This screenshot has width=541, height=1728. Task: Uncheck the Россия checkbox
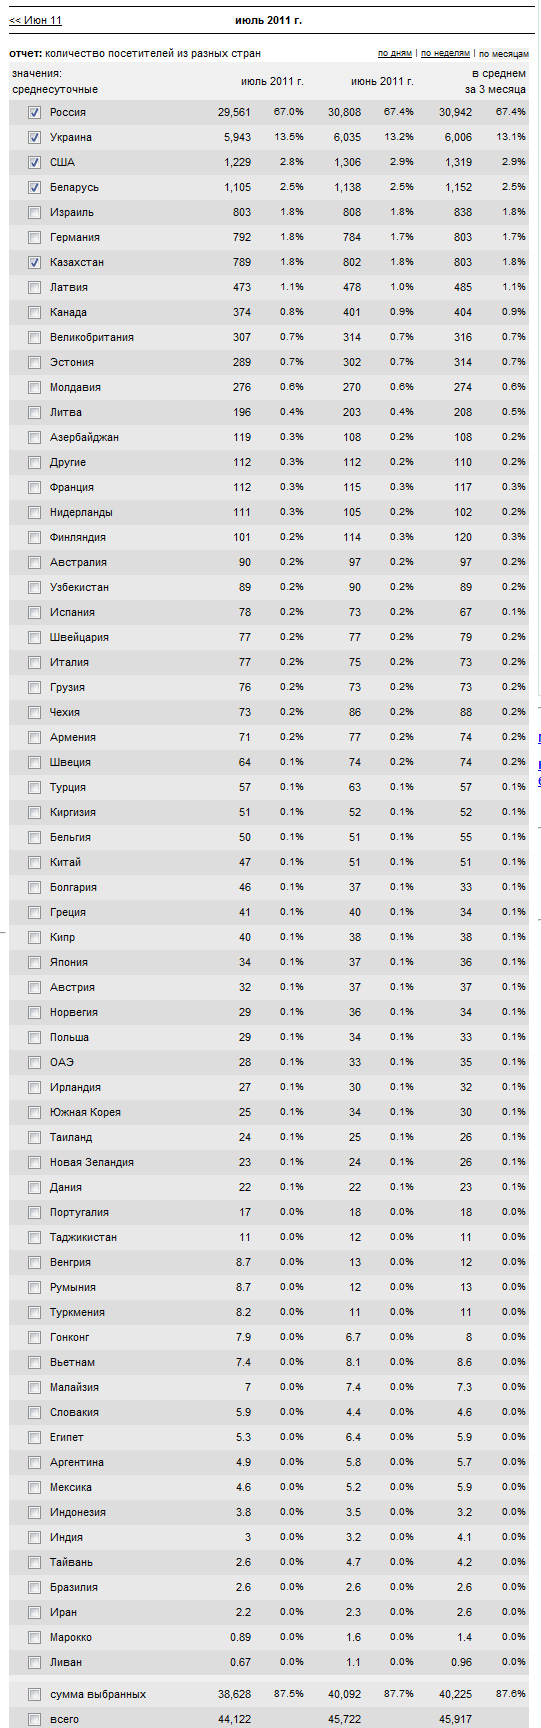click(35, 113)
